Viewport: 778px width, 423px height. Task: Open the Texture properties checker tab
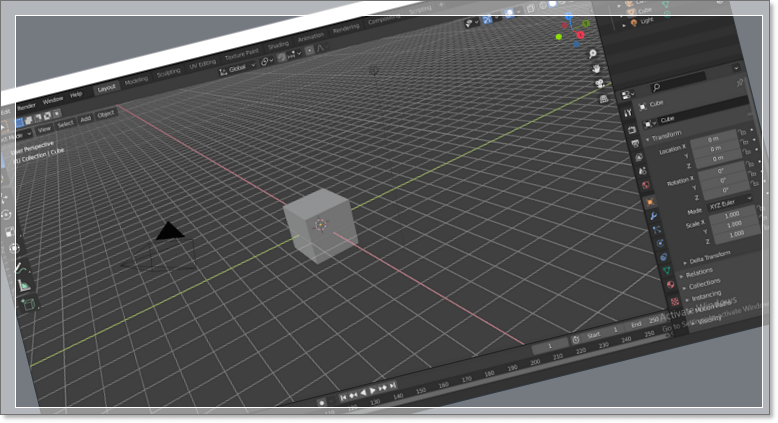pyautogui.click(x=675, y=301)
